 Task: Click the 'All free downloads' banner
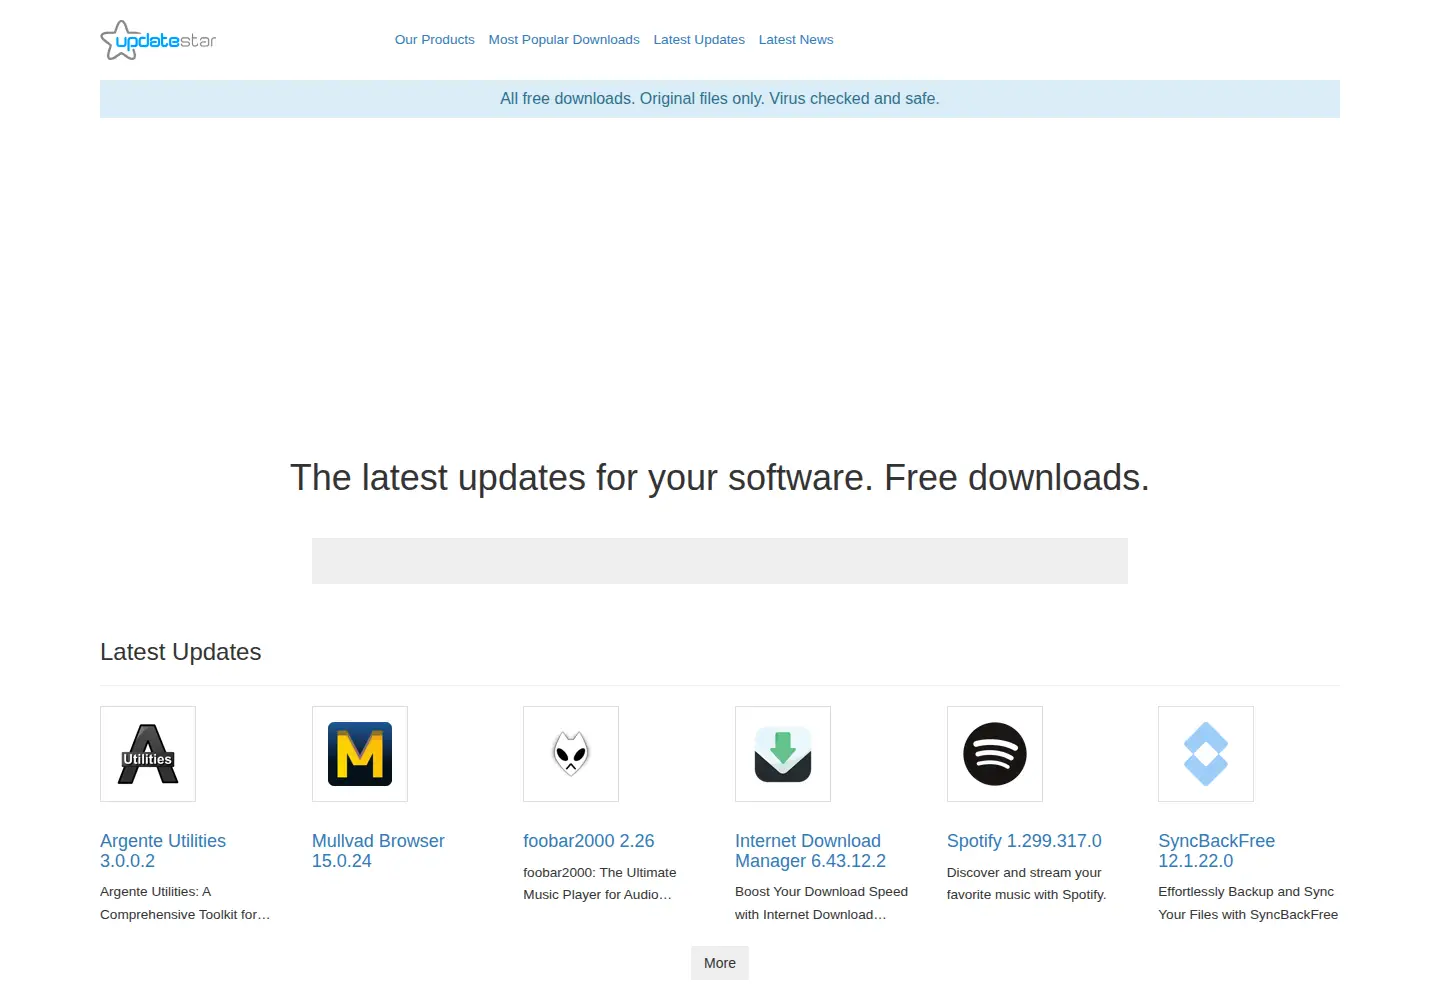tap(720, 99)
